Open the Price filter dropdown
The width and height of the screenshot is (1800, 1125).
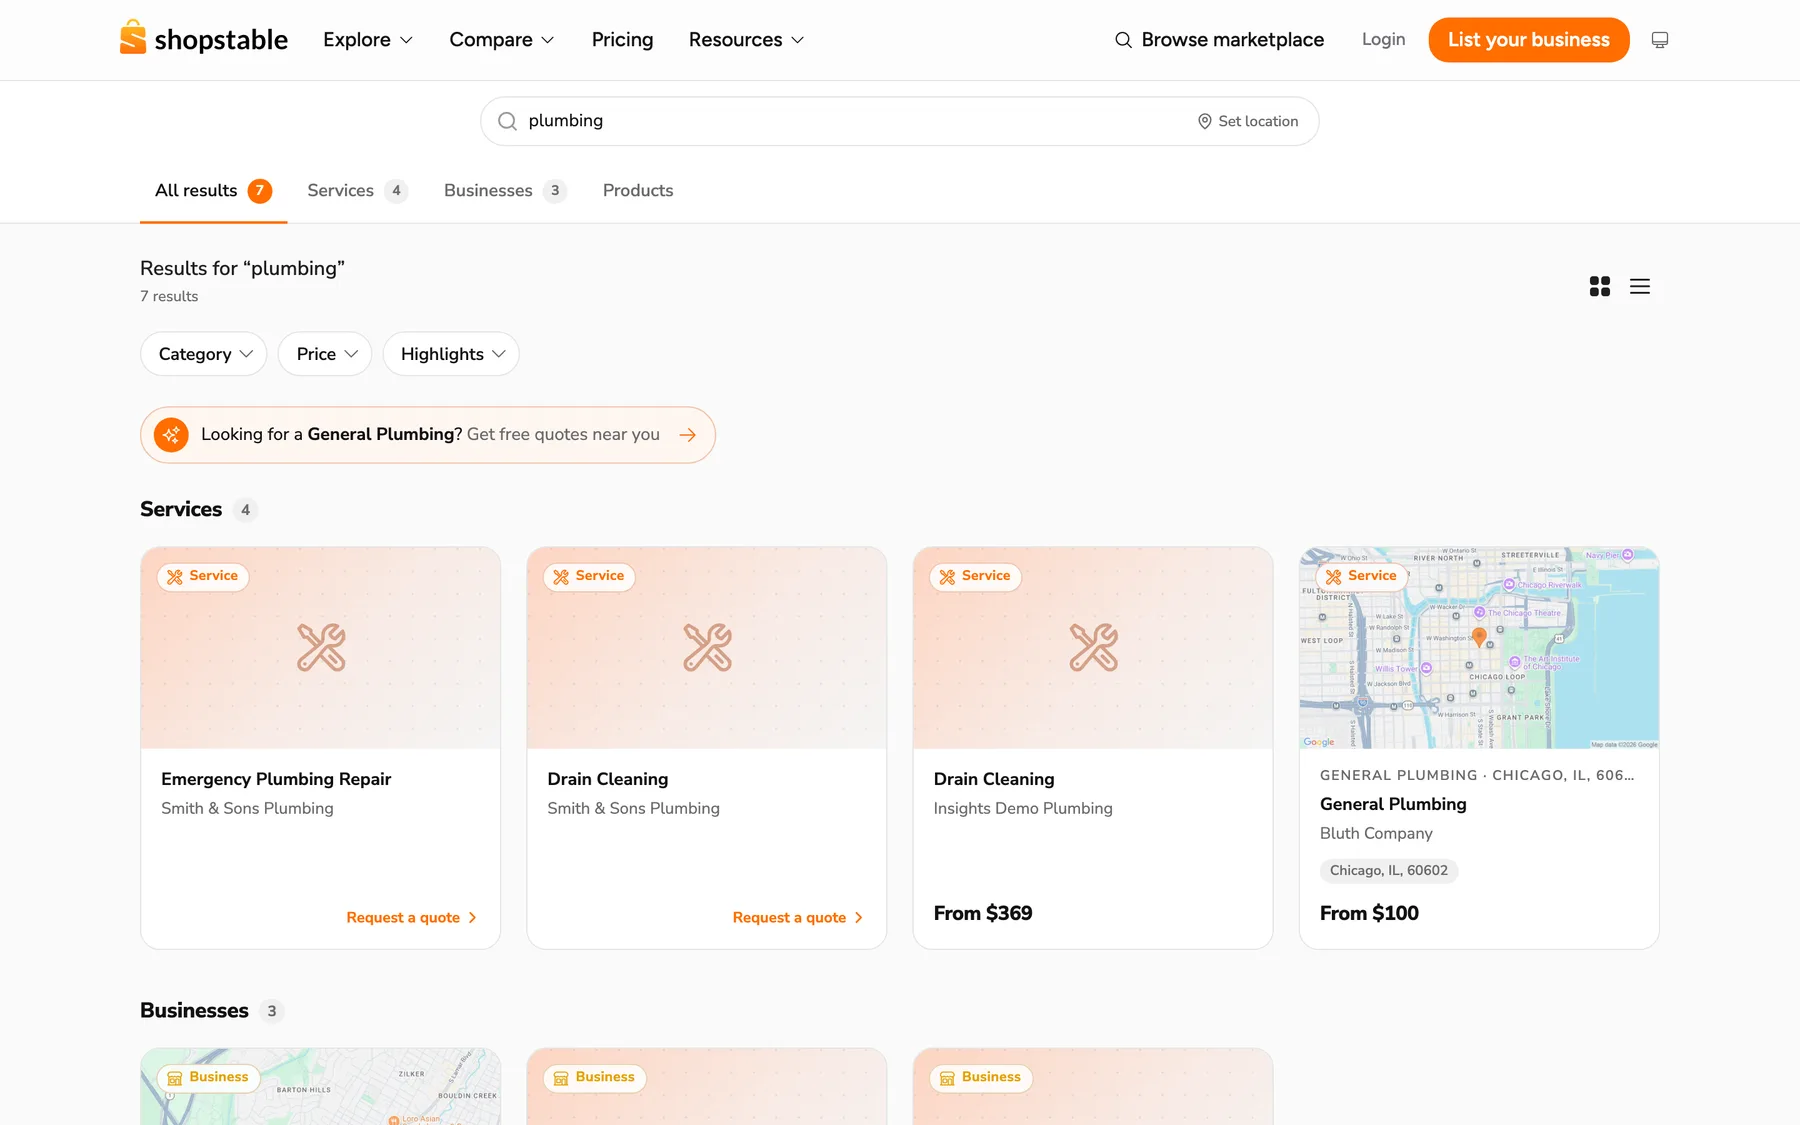coord(325,354)
